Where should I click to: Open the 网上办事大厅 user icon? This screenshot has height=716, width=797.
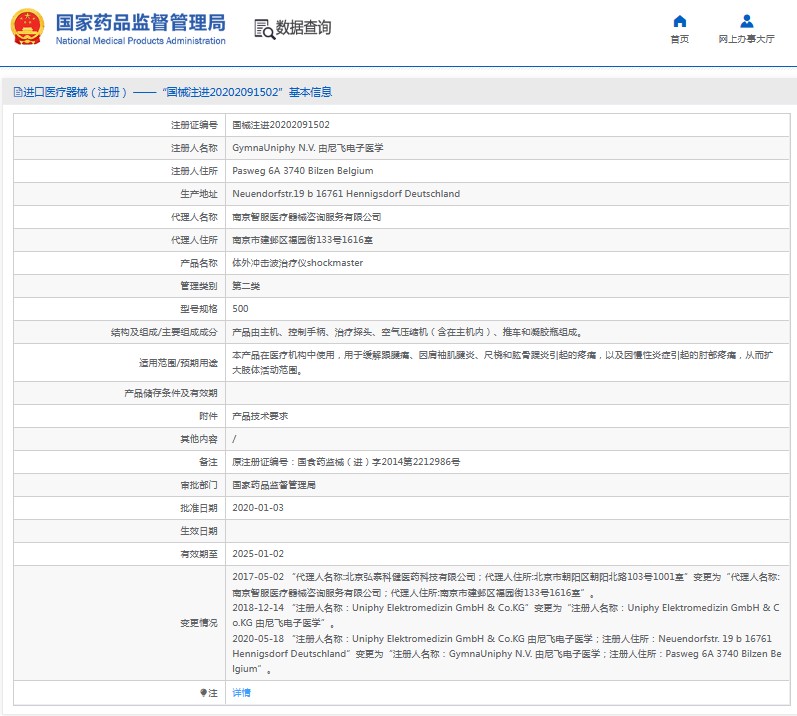coord(747,21)
